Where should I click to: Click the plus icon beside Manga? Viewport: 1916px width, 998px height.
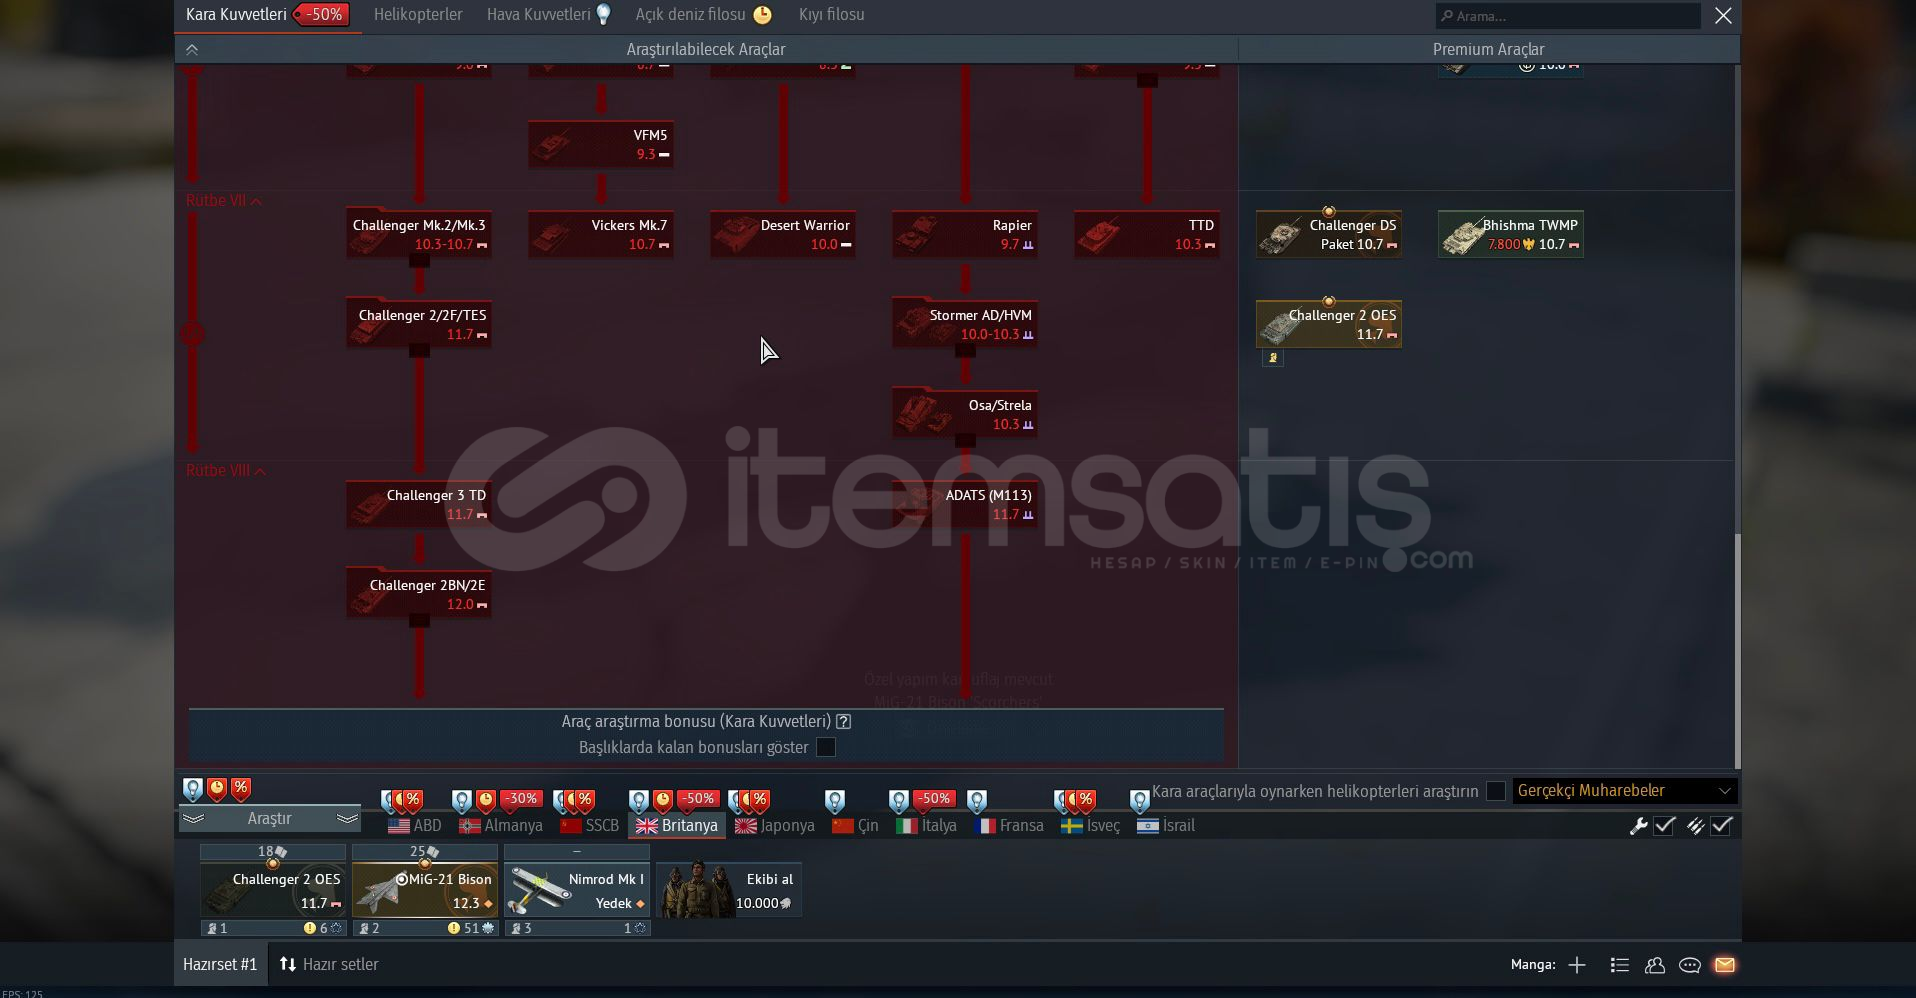[1577, 965]
